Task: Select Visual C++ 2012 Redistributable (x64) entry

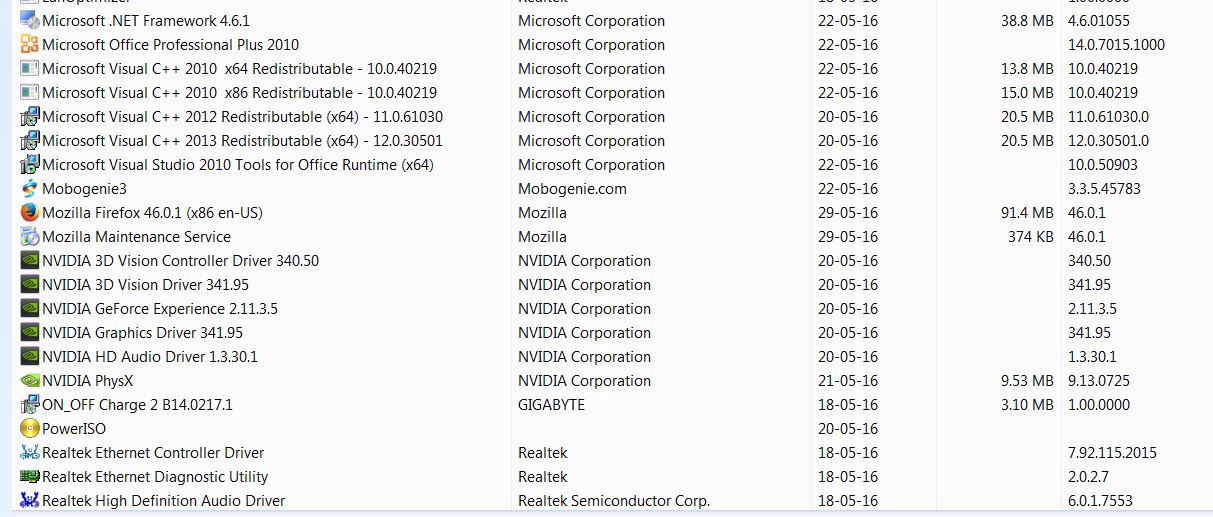Action: pos(242,116)
